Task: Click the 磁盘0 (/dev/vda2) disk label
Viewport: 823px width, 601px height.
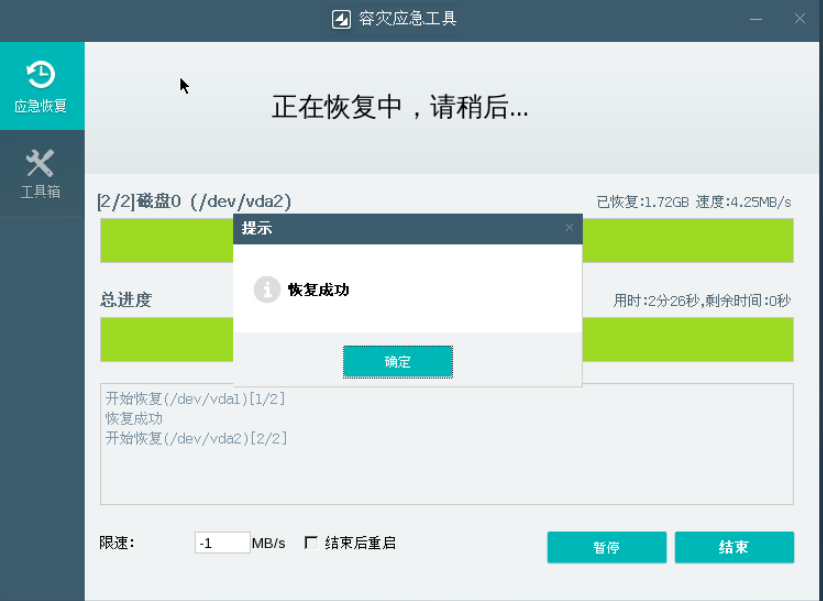Action: click(x=194, y=200)
